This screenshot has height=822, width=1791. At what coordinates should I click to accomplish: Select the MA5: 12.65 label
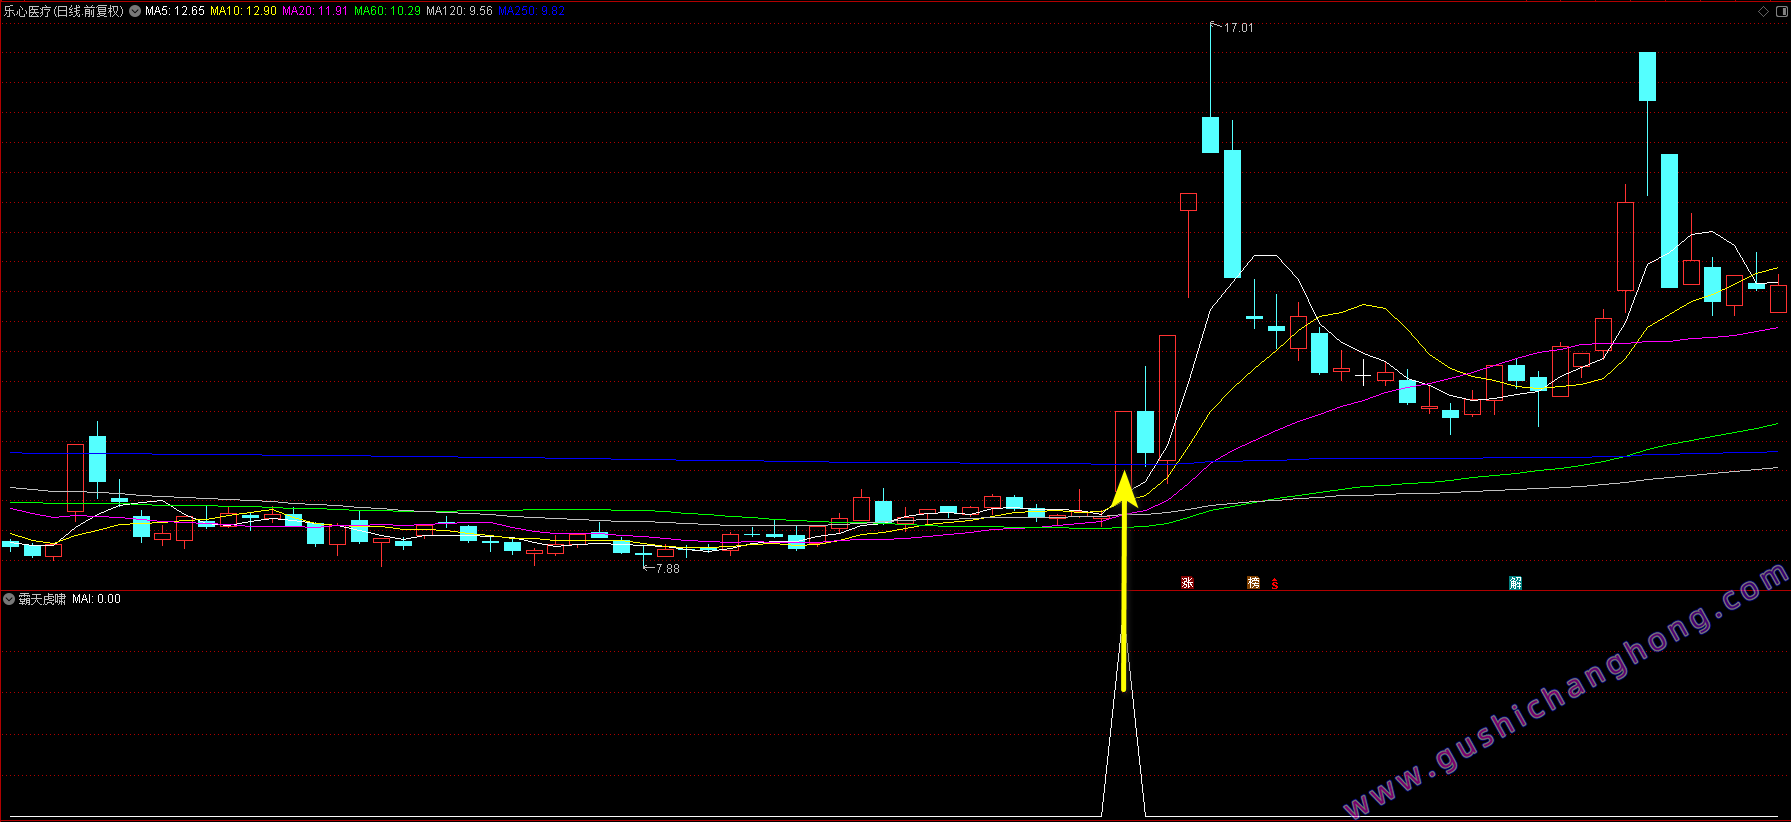coord(175,11)
